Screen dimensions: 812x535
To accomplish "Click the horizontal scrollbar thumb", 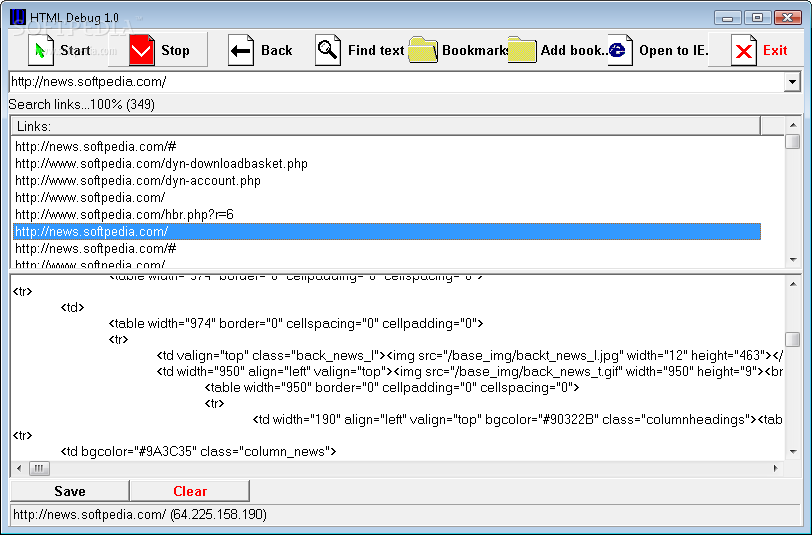I will (39, 468).
